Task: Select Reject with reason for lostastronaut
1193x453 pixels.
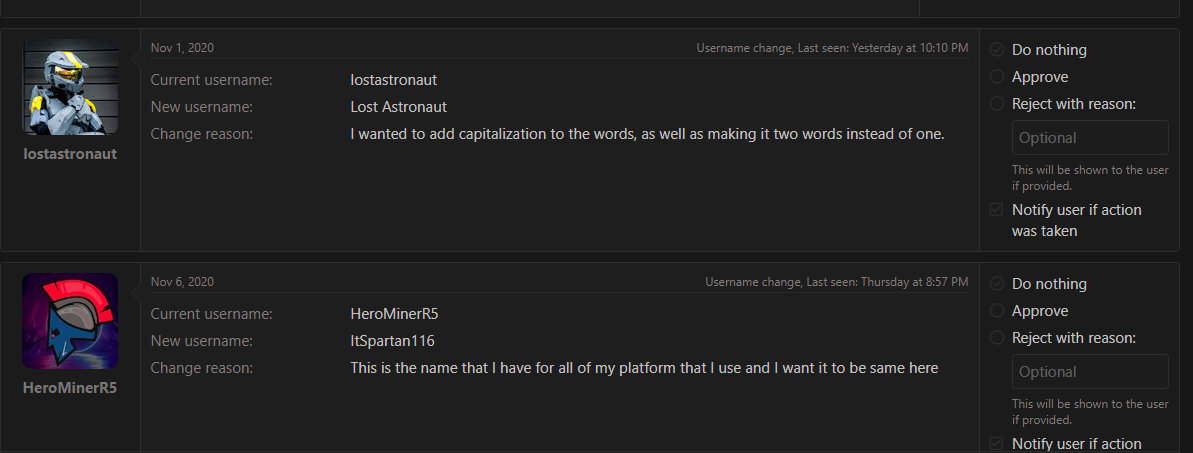Action: point(997,104)
